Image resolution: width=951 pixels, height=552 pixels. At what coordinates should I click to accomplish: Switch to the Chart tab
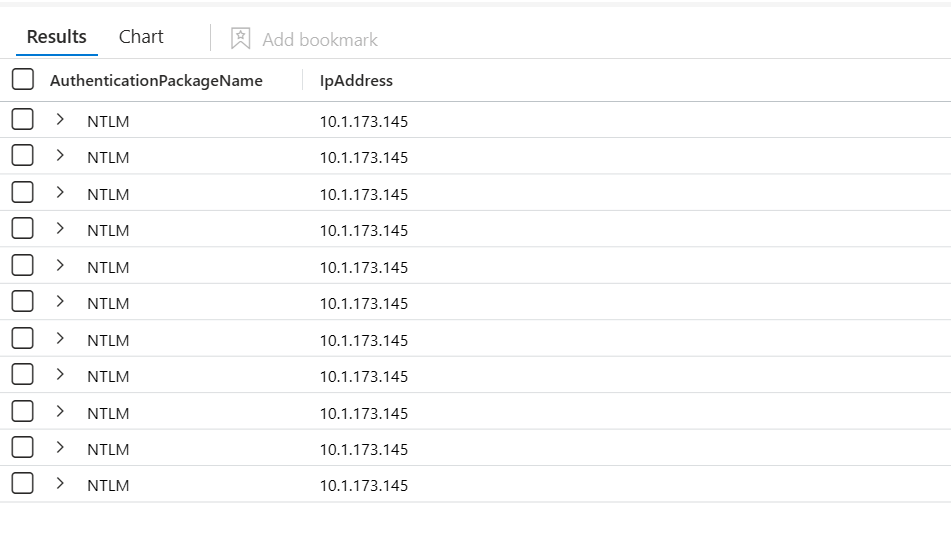coord(141,37)
